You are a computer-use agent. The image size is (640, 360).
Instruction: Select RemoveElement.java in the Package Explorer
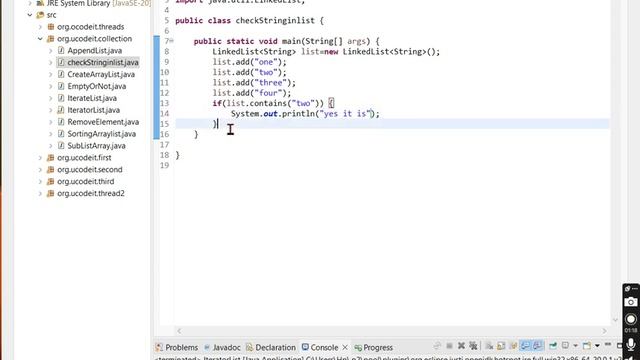[x=103, y=122]
